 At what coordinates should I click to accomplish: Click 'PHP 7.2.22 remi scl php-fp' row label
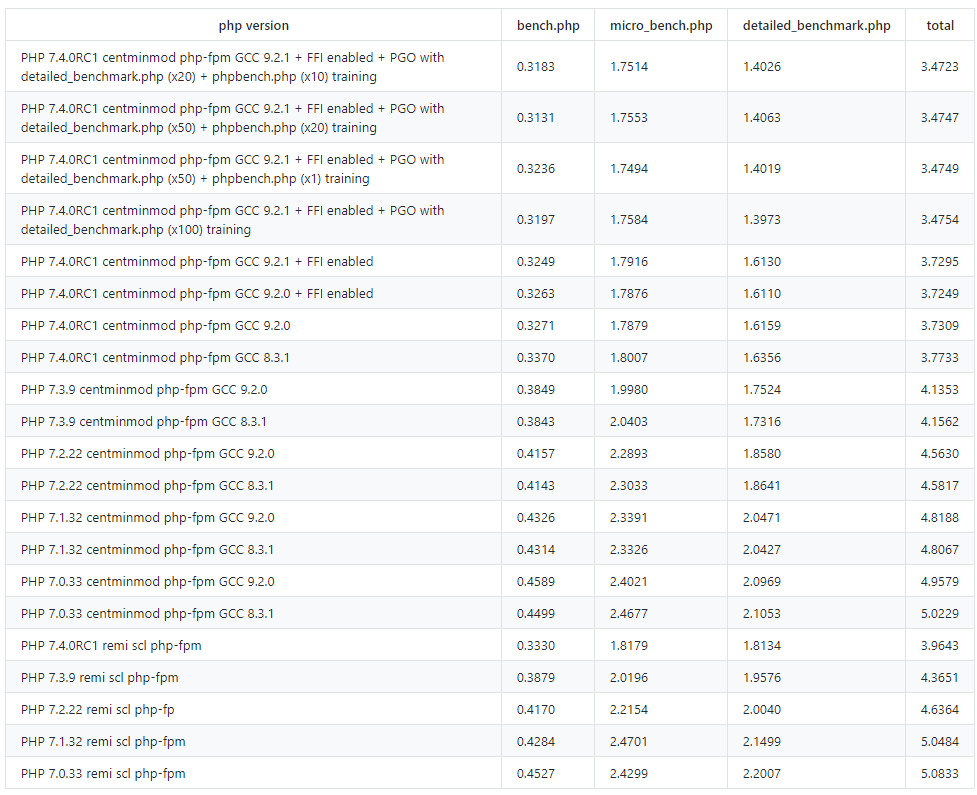coord(98,710)
